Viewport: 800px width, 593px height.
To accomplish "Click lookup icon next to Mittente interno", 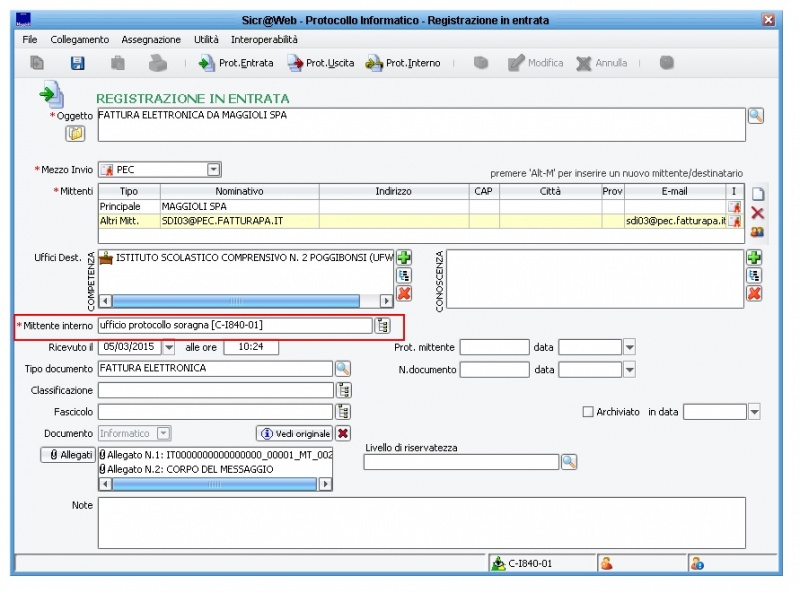I will (382, 326).
